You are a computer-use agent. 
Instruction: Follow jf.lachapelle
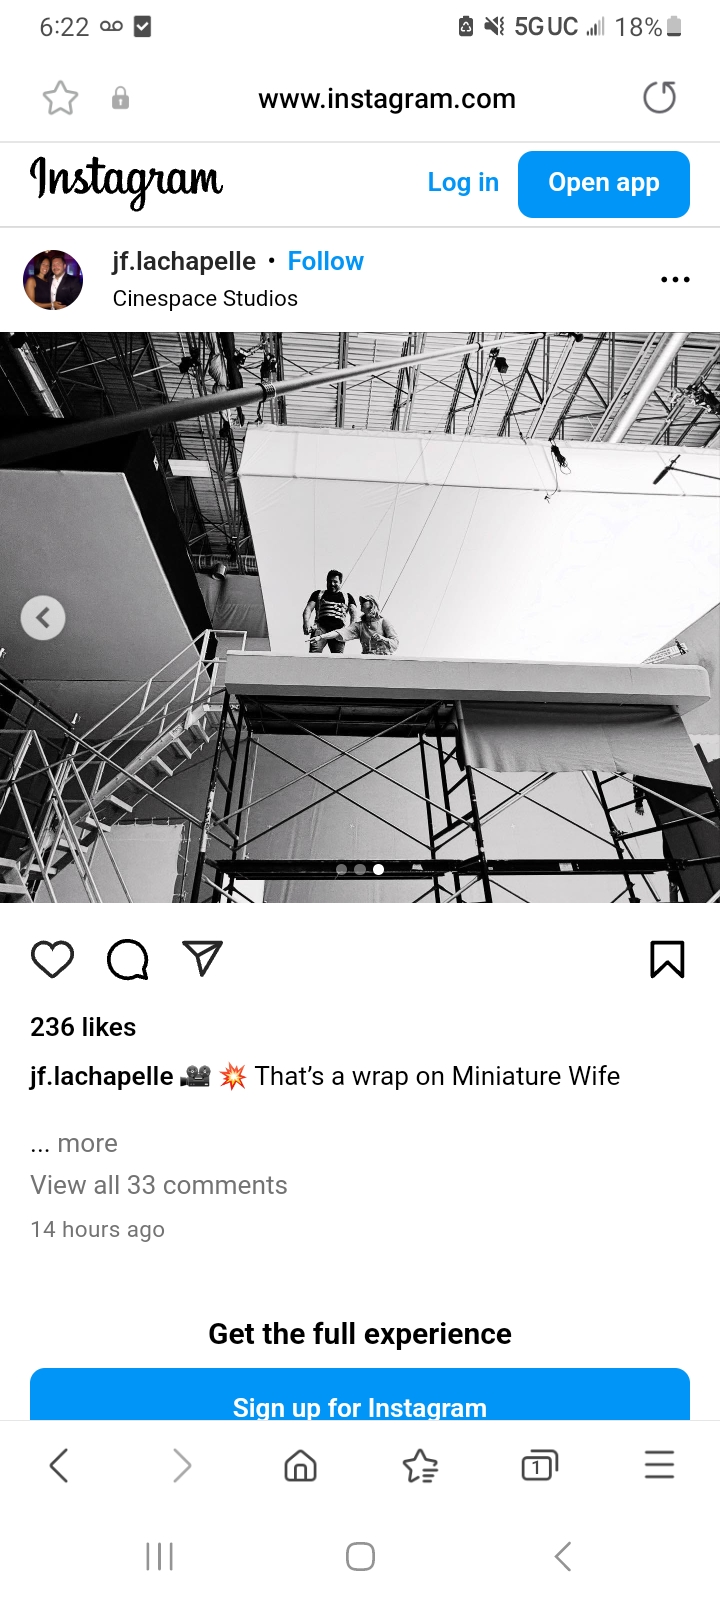click(x=325, y=261)
